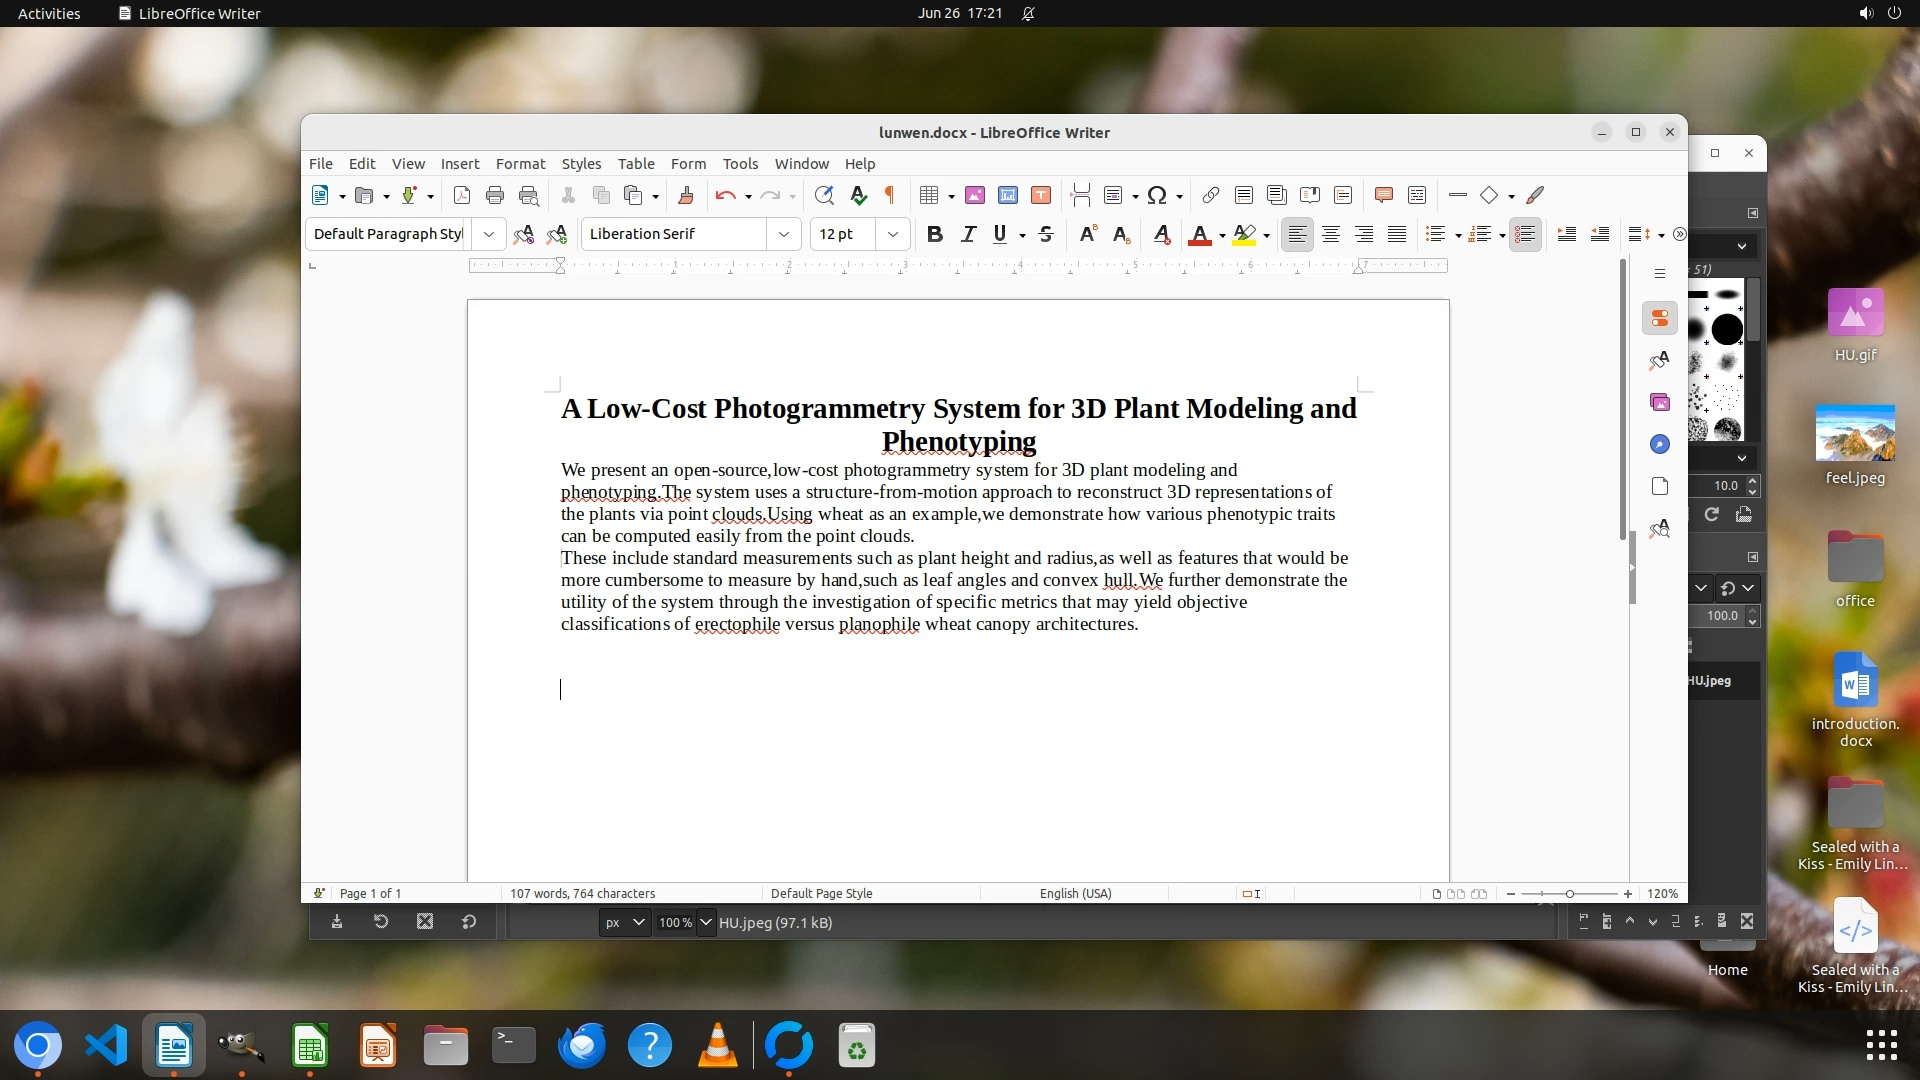The width and height of the screenshot is (1920, 1080).
Task: Open the sidebar Navigator compass icon
Action: (x=1660, y=444)
